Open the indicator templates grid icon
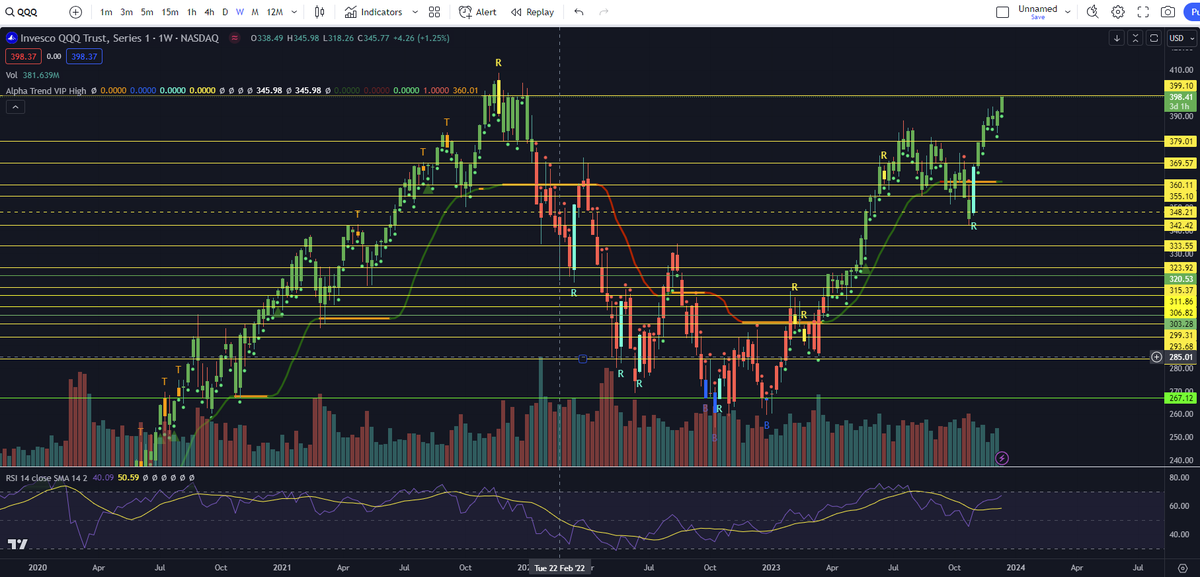Screen dimensions: 1200x577 (x=434, y=12)
